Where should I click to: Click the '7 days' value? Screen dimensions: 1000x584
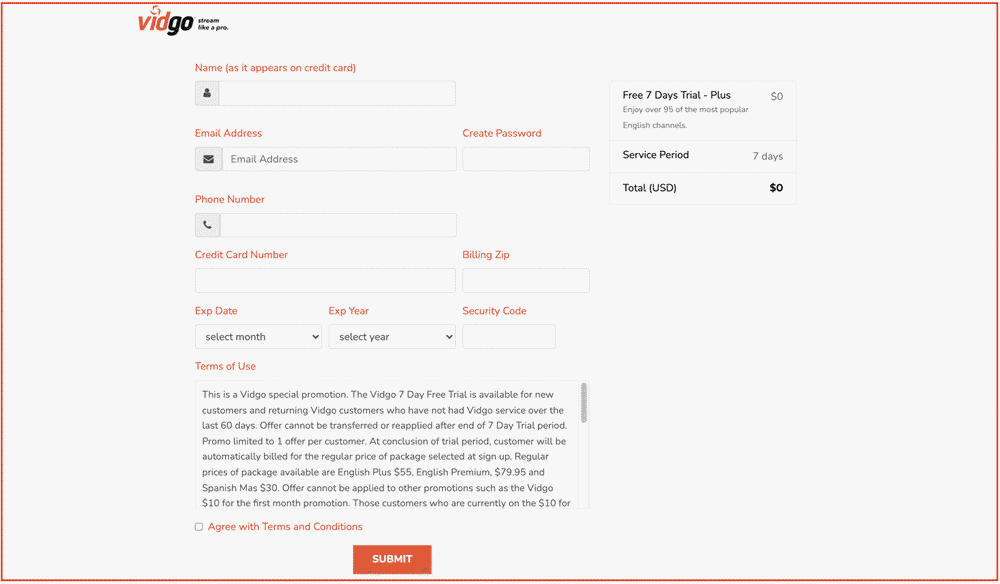point(767,156)
